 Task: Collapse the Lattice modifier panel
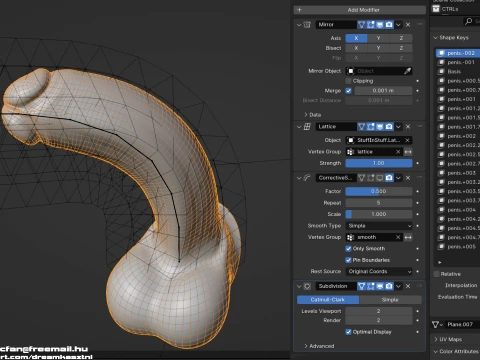click(299, 127)
